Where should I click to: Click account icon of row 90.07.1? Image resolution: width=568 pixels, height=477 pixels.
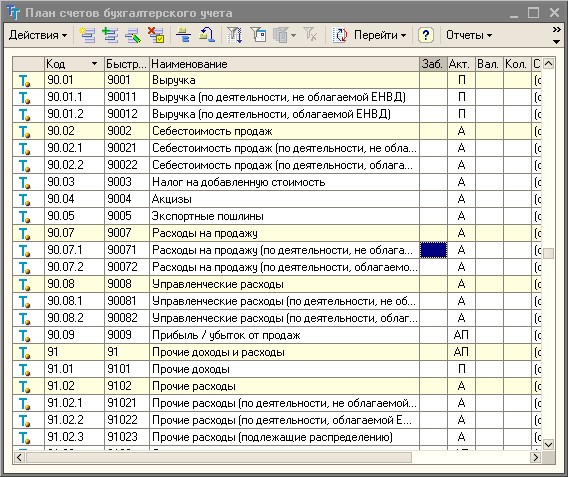point(24,251)
